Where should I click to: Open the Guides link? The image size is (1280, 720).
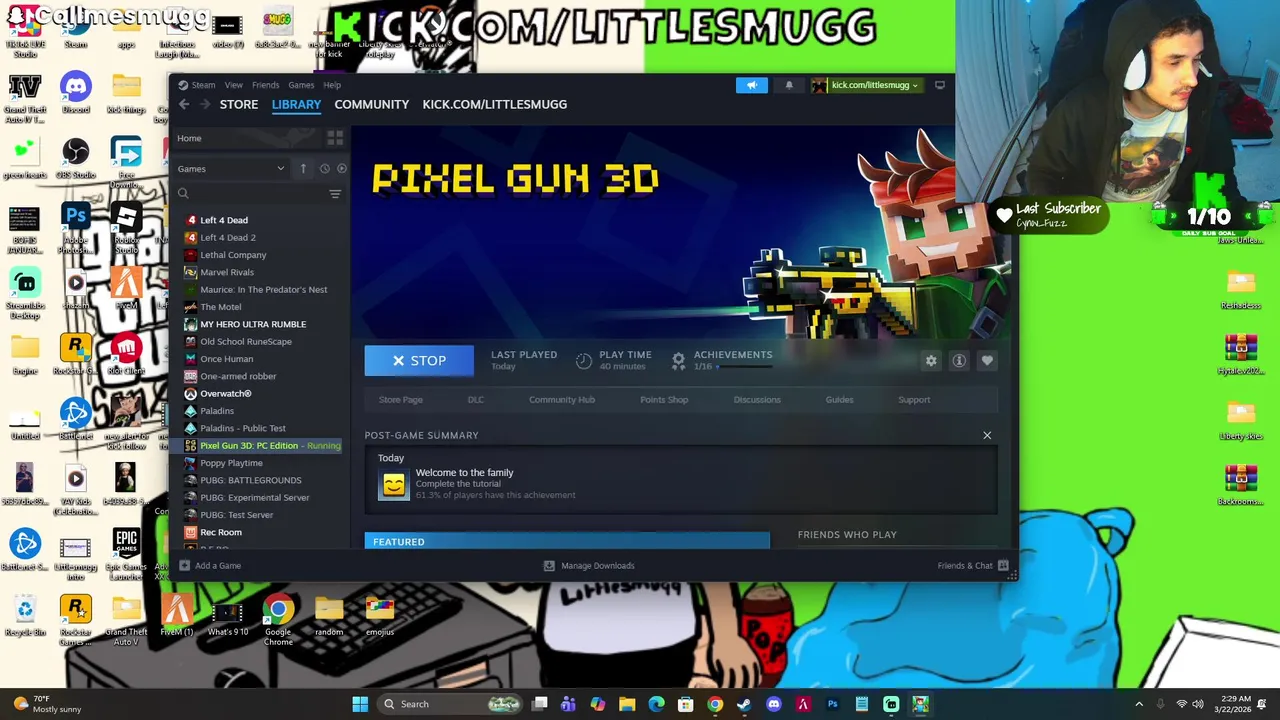(x=839, y=400)
